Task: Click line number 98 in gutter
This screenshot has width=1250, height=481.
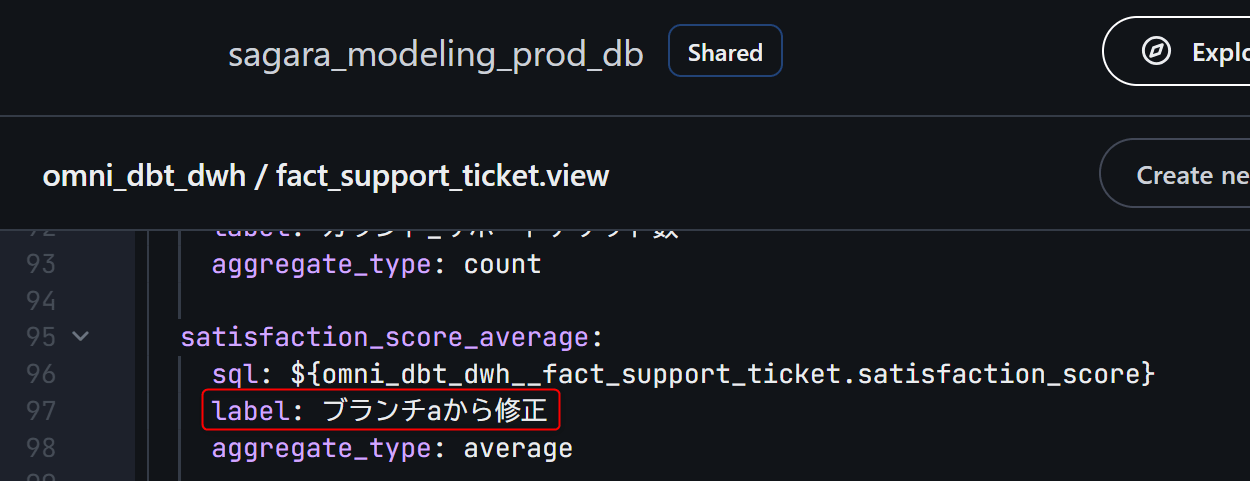Action: (41, 447)
